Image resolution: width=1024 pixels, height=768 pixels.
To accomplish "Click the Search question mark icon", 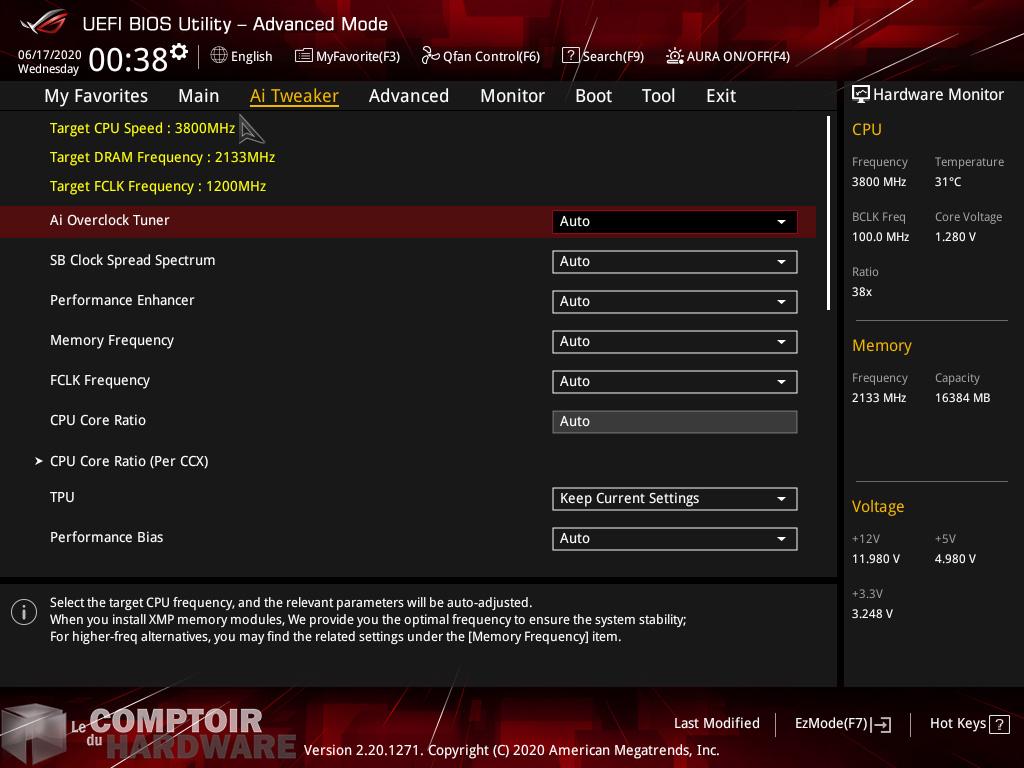I will tap(570, 56).
